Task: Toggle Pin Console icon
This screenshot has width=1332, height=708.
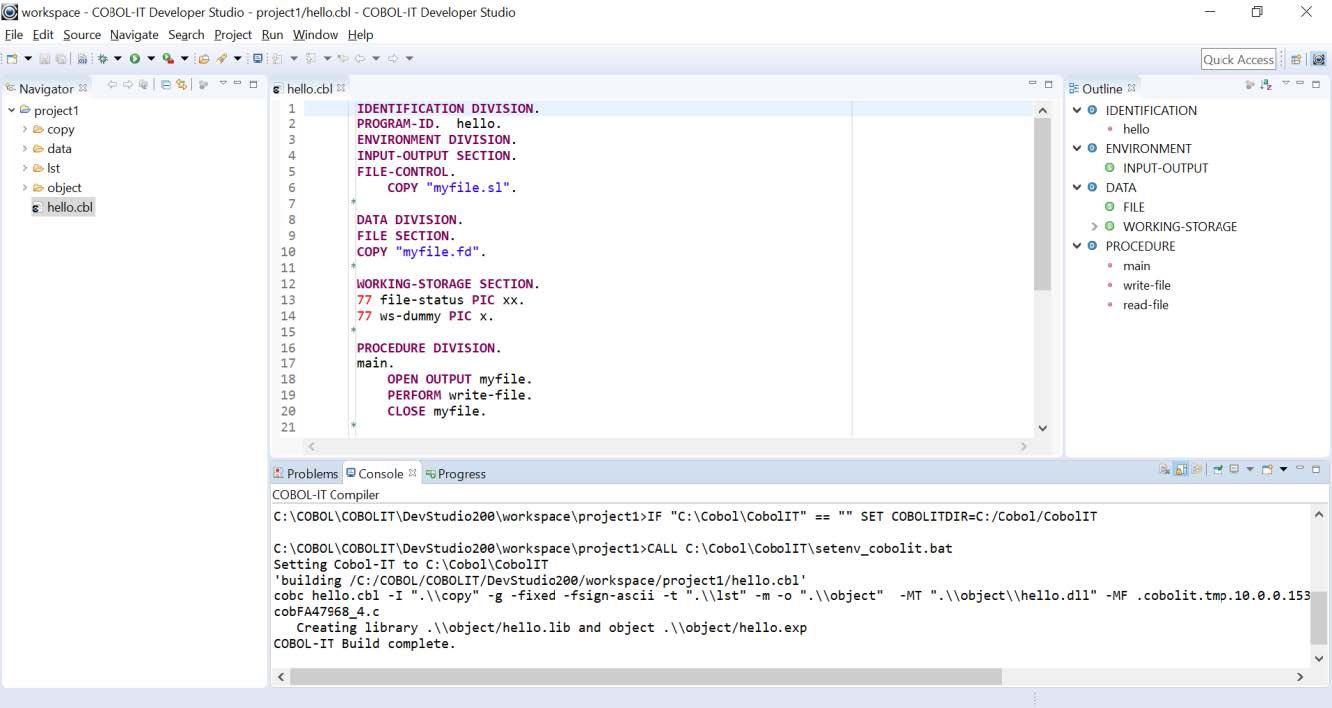Action: [x=1219, y=469]
